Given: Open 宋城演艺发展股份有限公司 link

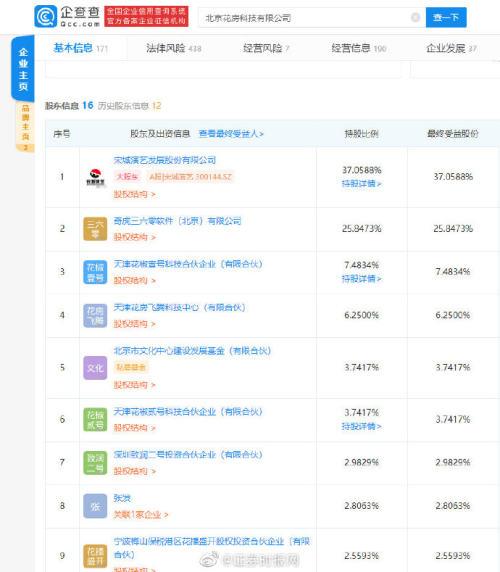Looking at the screenshot, I should [x=164, y=160].
